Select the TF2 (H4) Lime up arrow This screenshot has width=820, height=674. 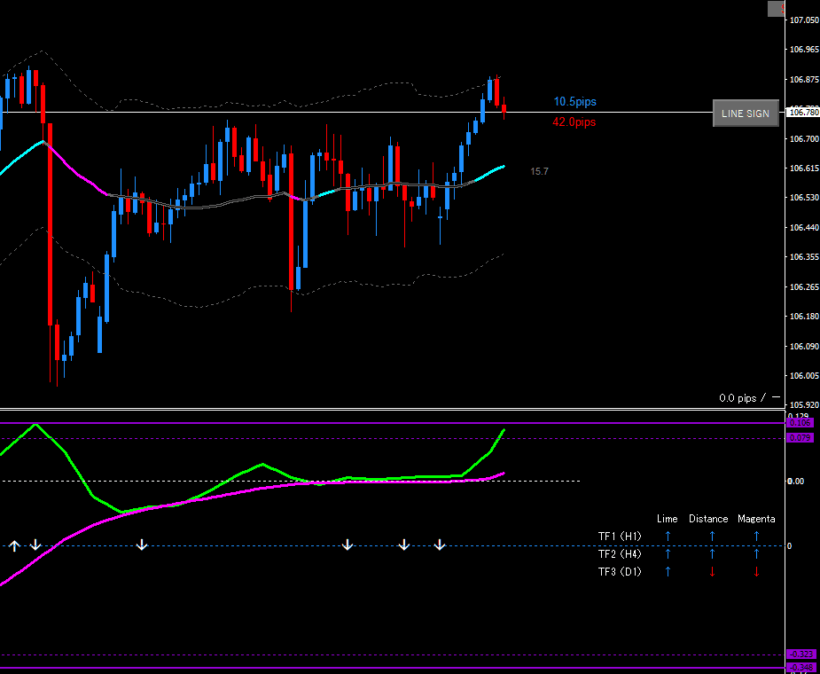pyautogui.click(x=667, y=554)
